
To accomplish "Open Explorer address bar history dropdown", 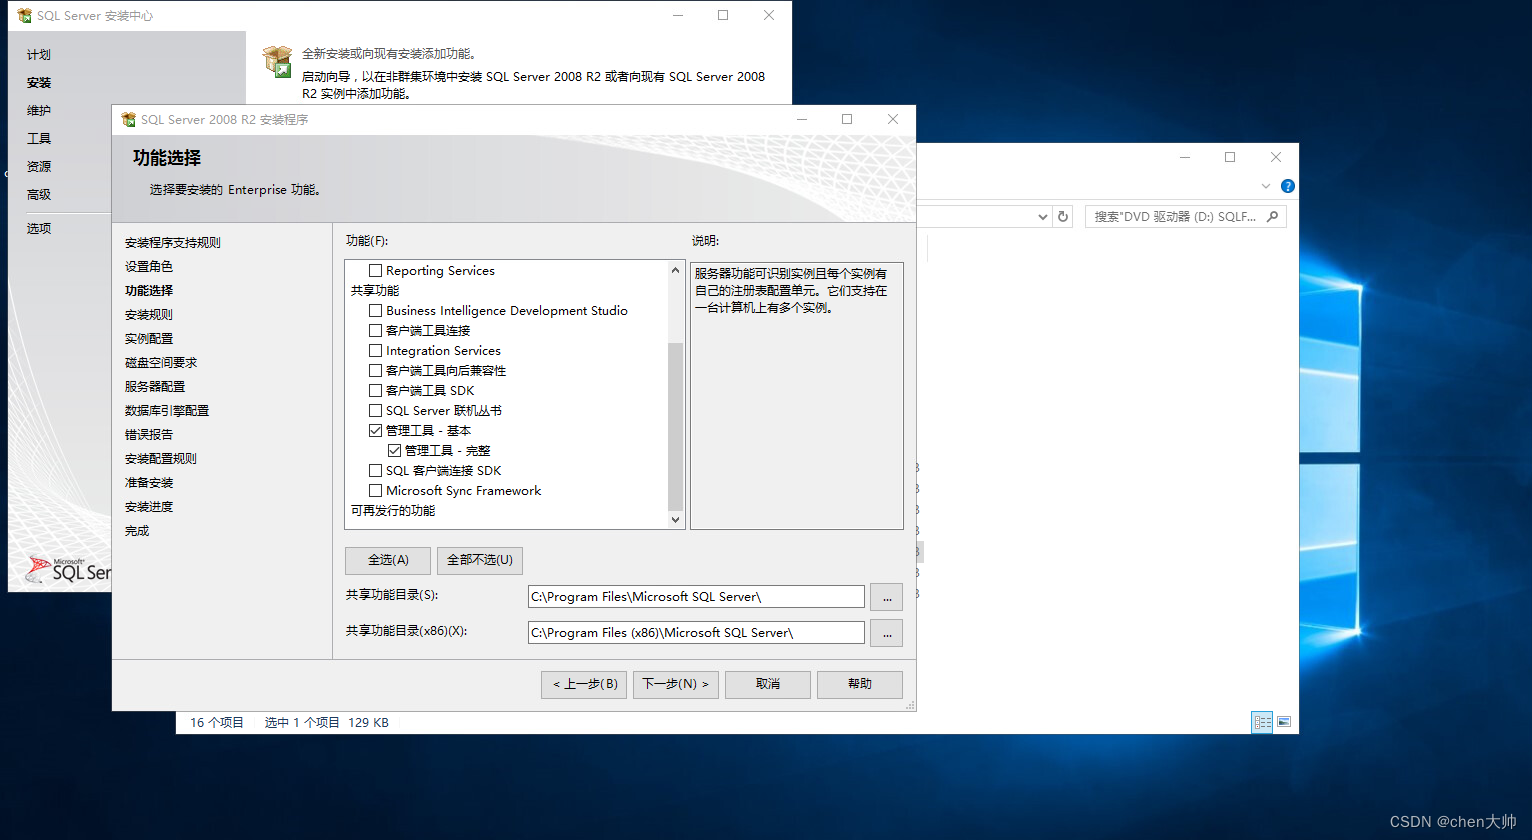I will 1043,216.
